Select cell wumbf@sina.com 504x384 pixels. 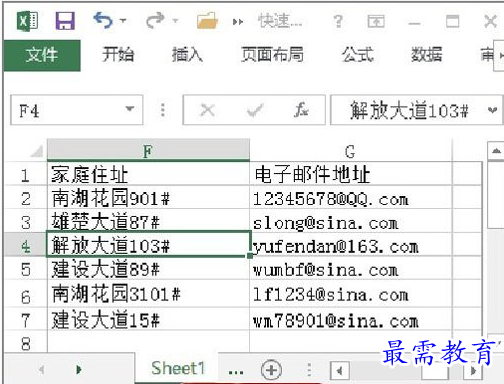(x=351, y=269)
